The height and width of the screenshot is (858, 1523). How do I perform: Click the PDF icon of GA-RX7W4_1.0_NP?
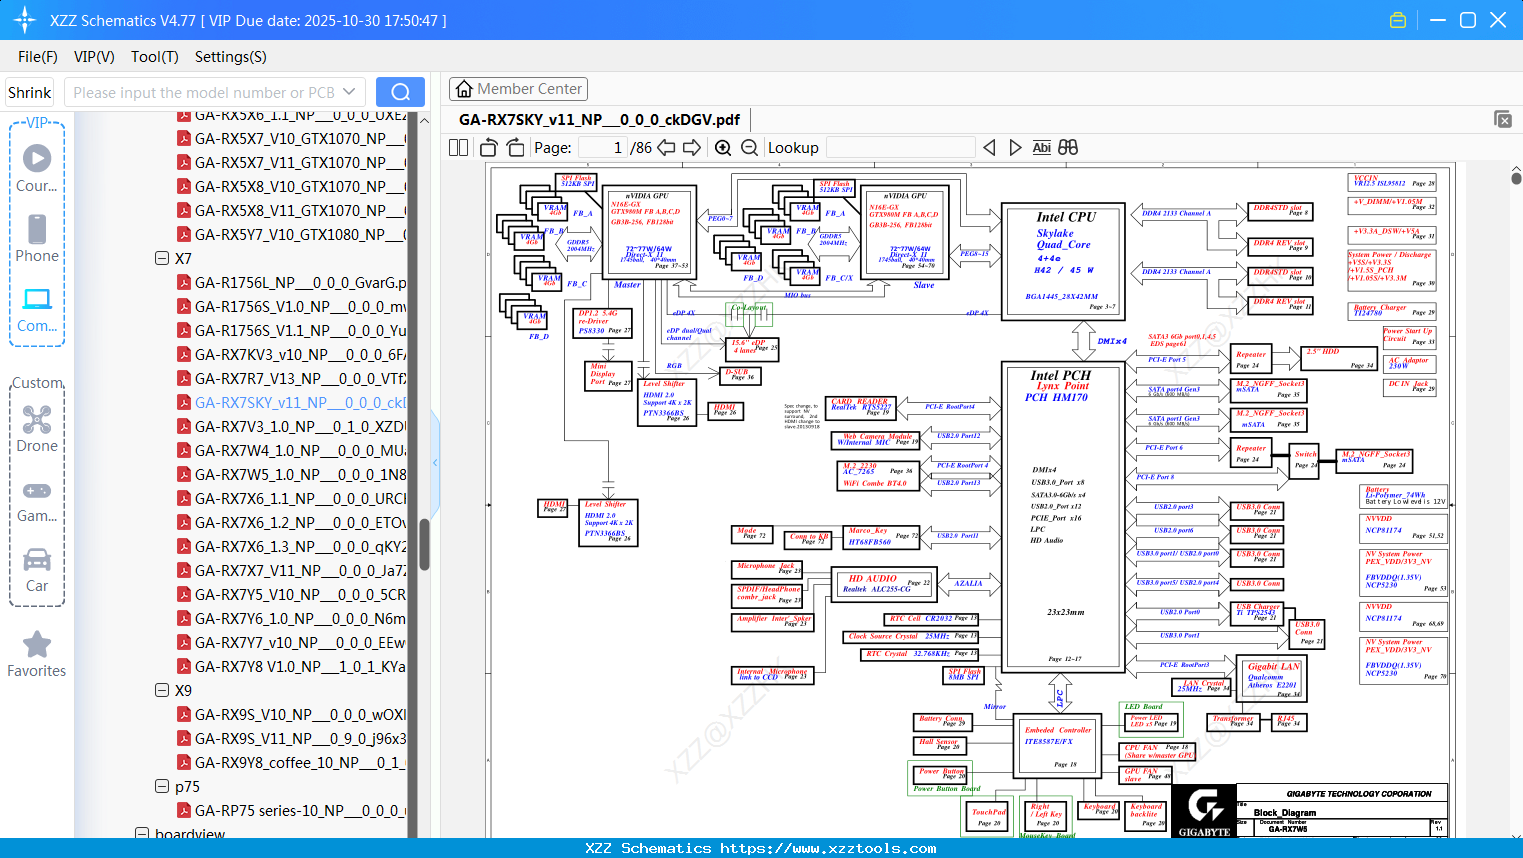pos(184,450)
